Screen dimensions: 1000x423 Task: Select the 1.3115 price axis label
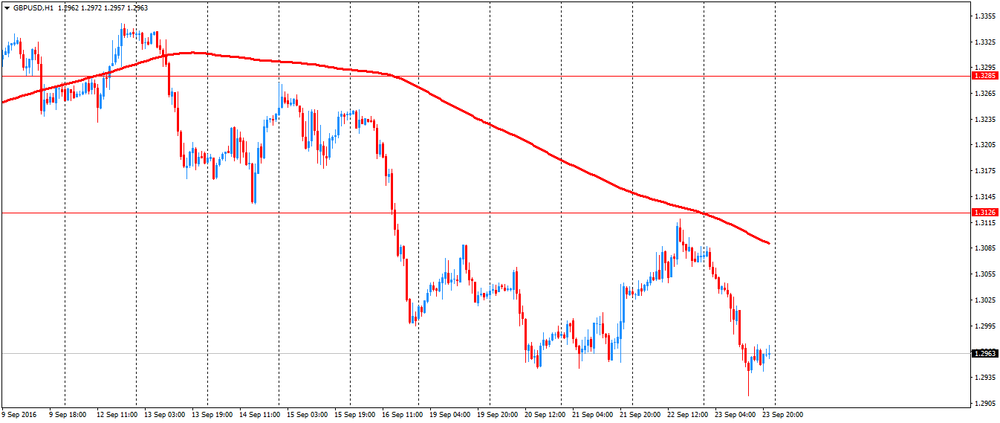[984, 222]
